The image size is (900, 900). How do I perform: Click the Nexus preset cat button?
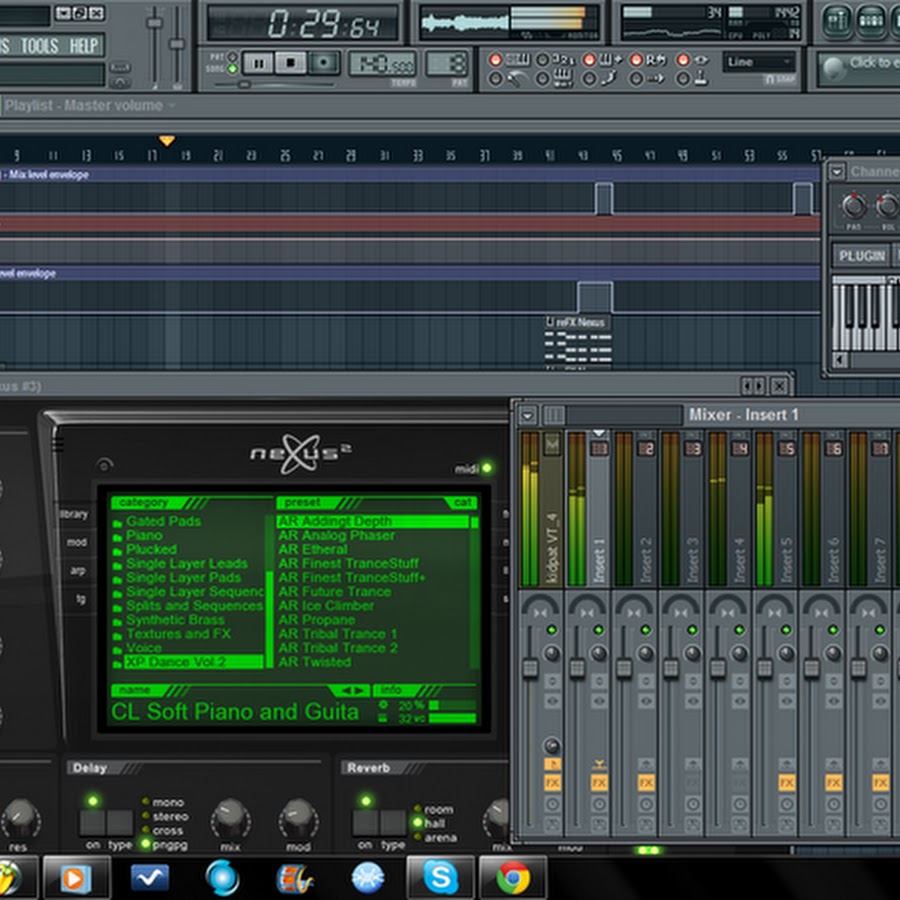(463, 503)
